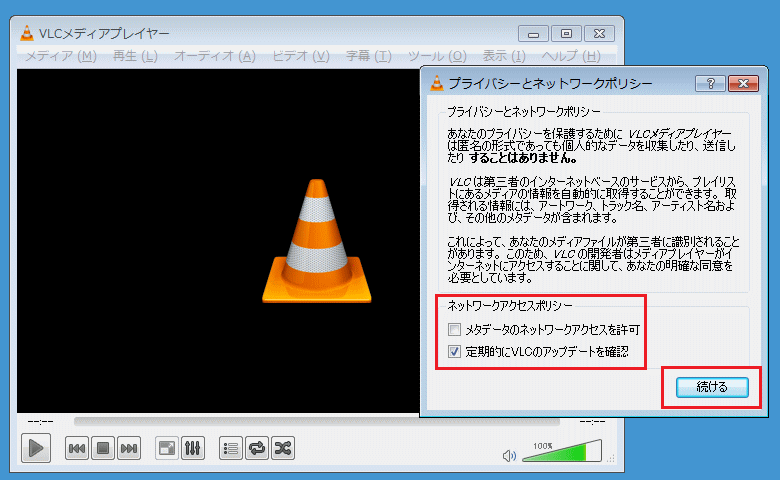Close the privacy policy dialog
Image resolution: width=780 pixels, height=480 pixels.
[x=743, y=84]
